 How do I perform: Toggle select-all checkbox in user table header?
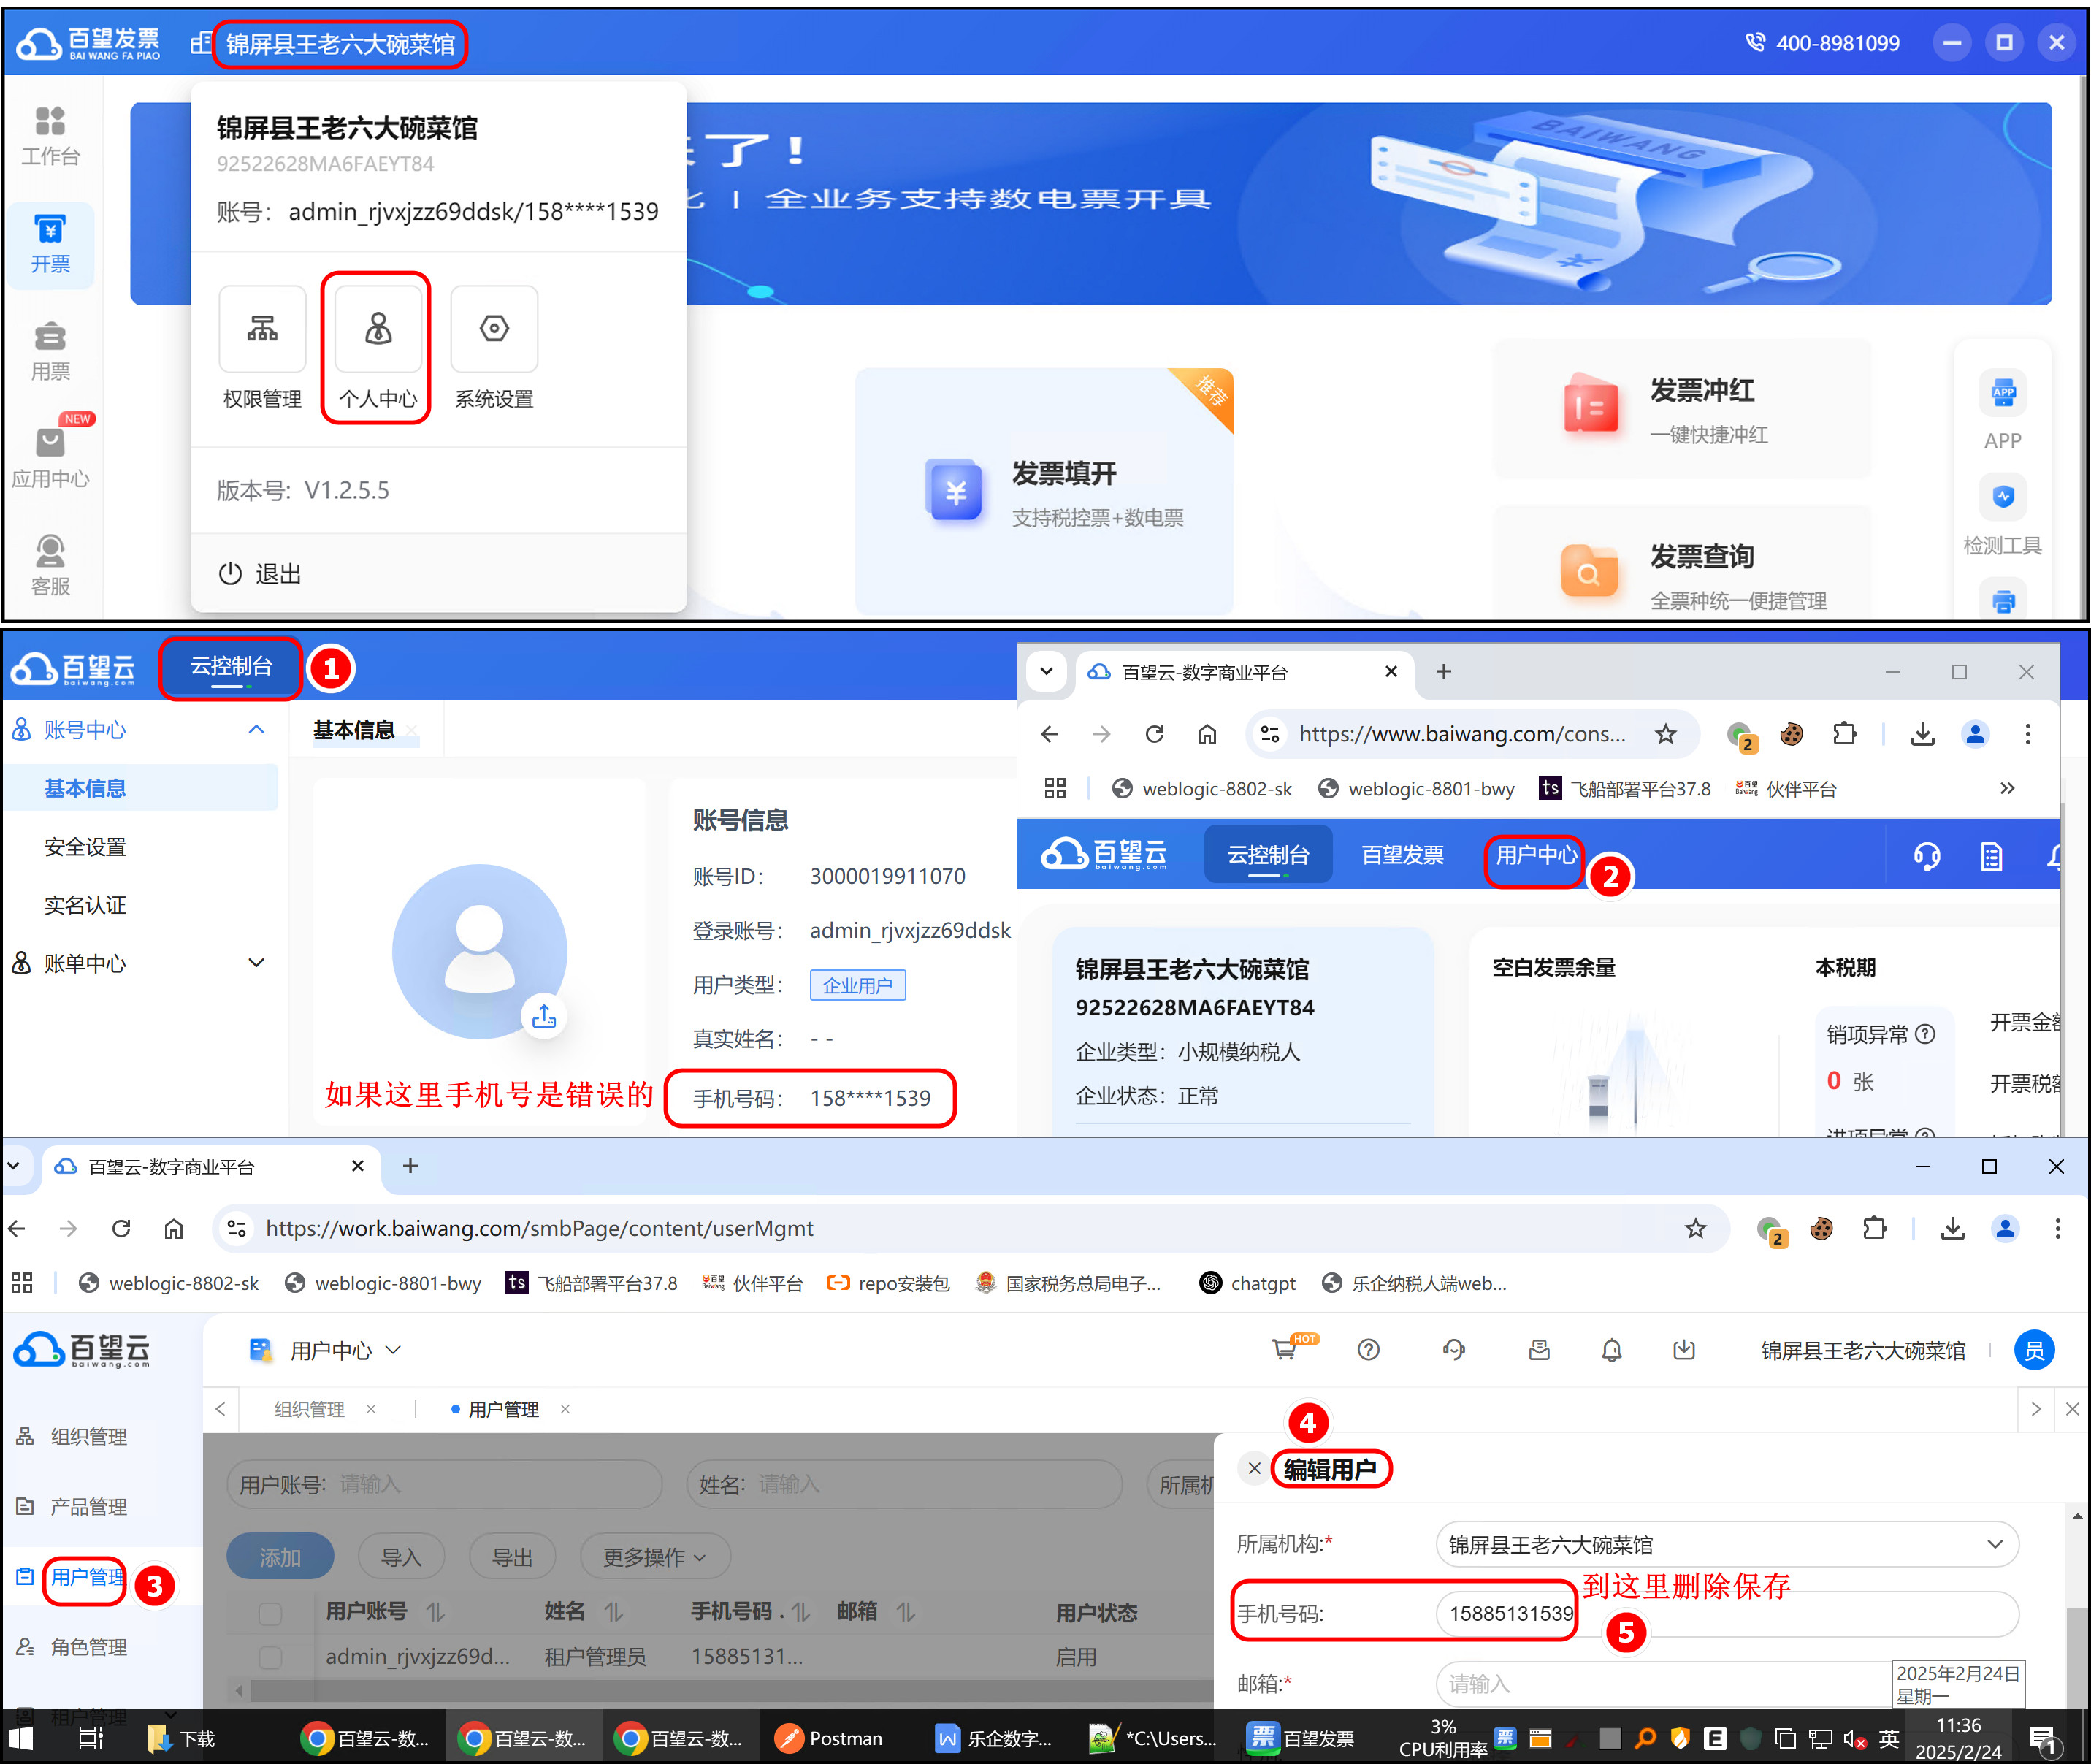click(x=270, y=1613)
